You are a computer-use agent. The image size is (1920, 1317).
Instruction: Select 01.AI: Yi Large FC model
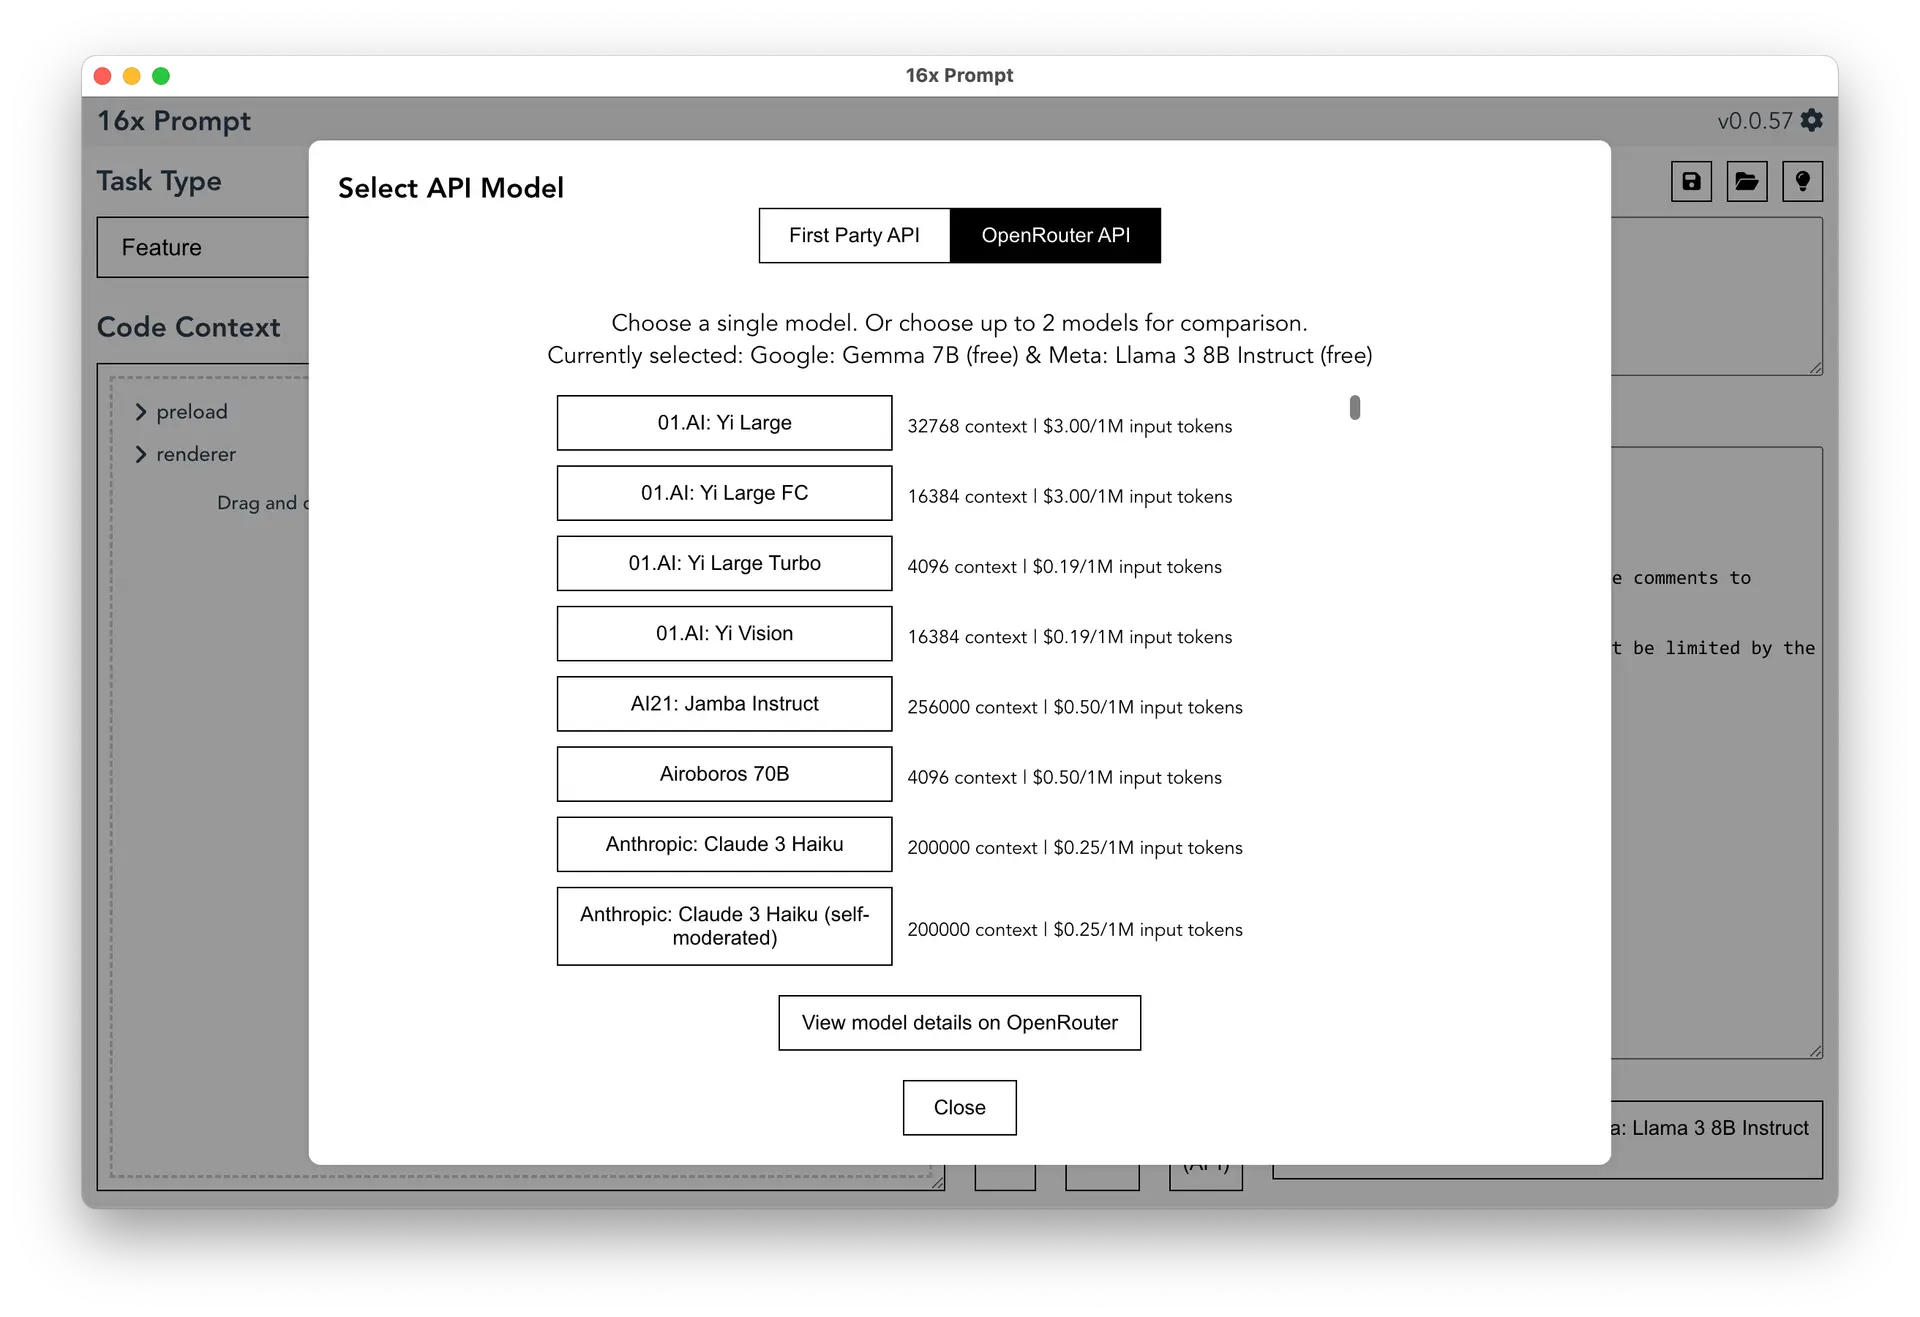pos(722,493)
